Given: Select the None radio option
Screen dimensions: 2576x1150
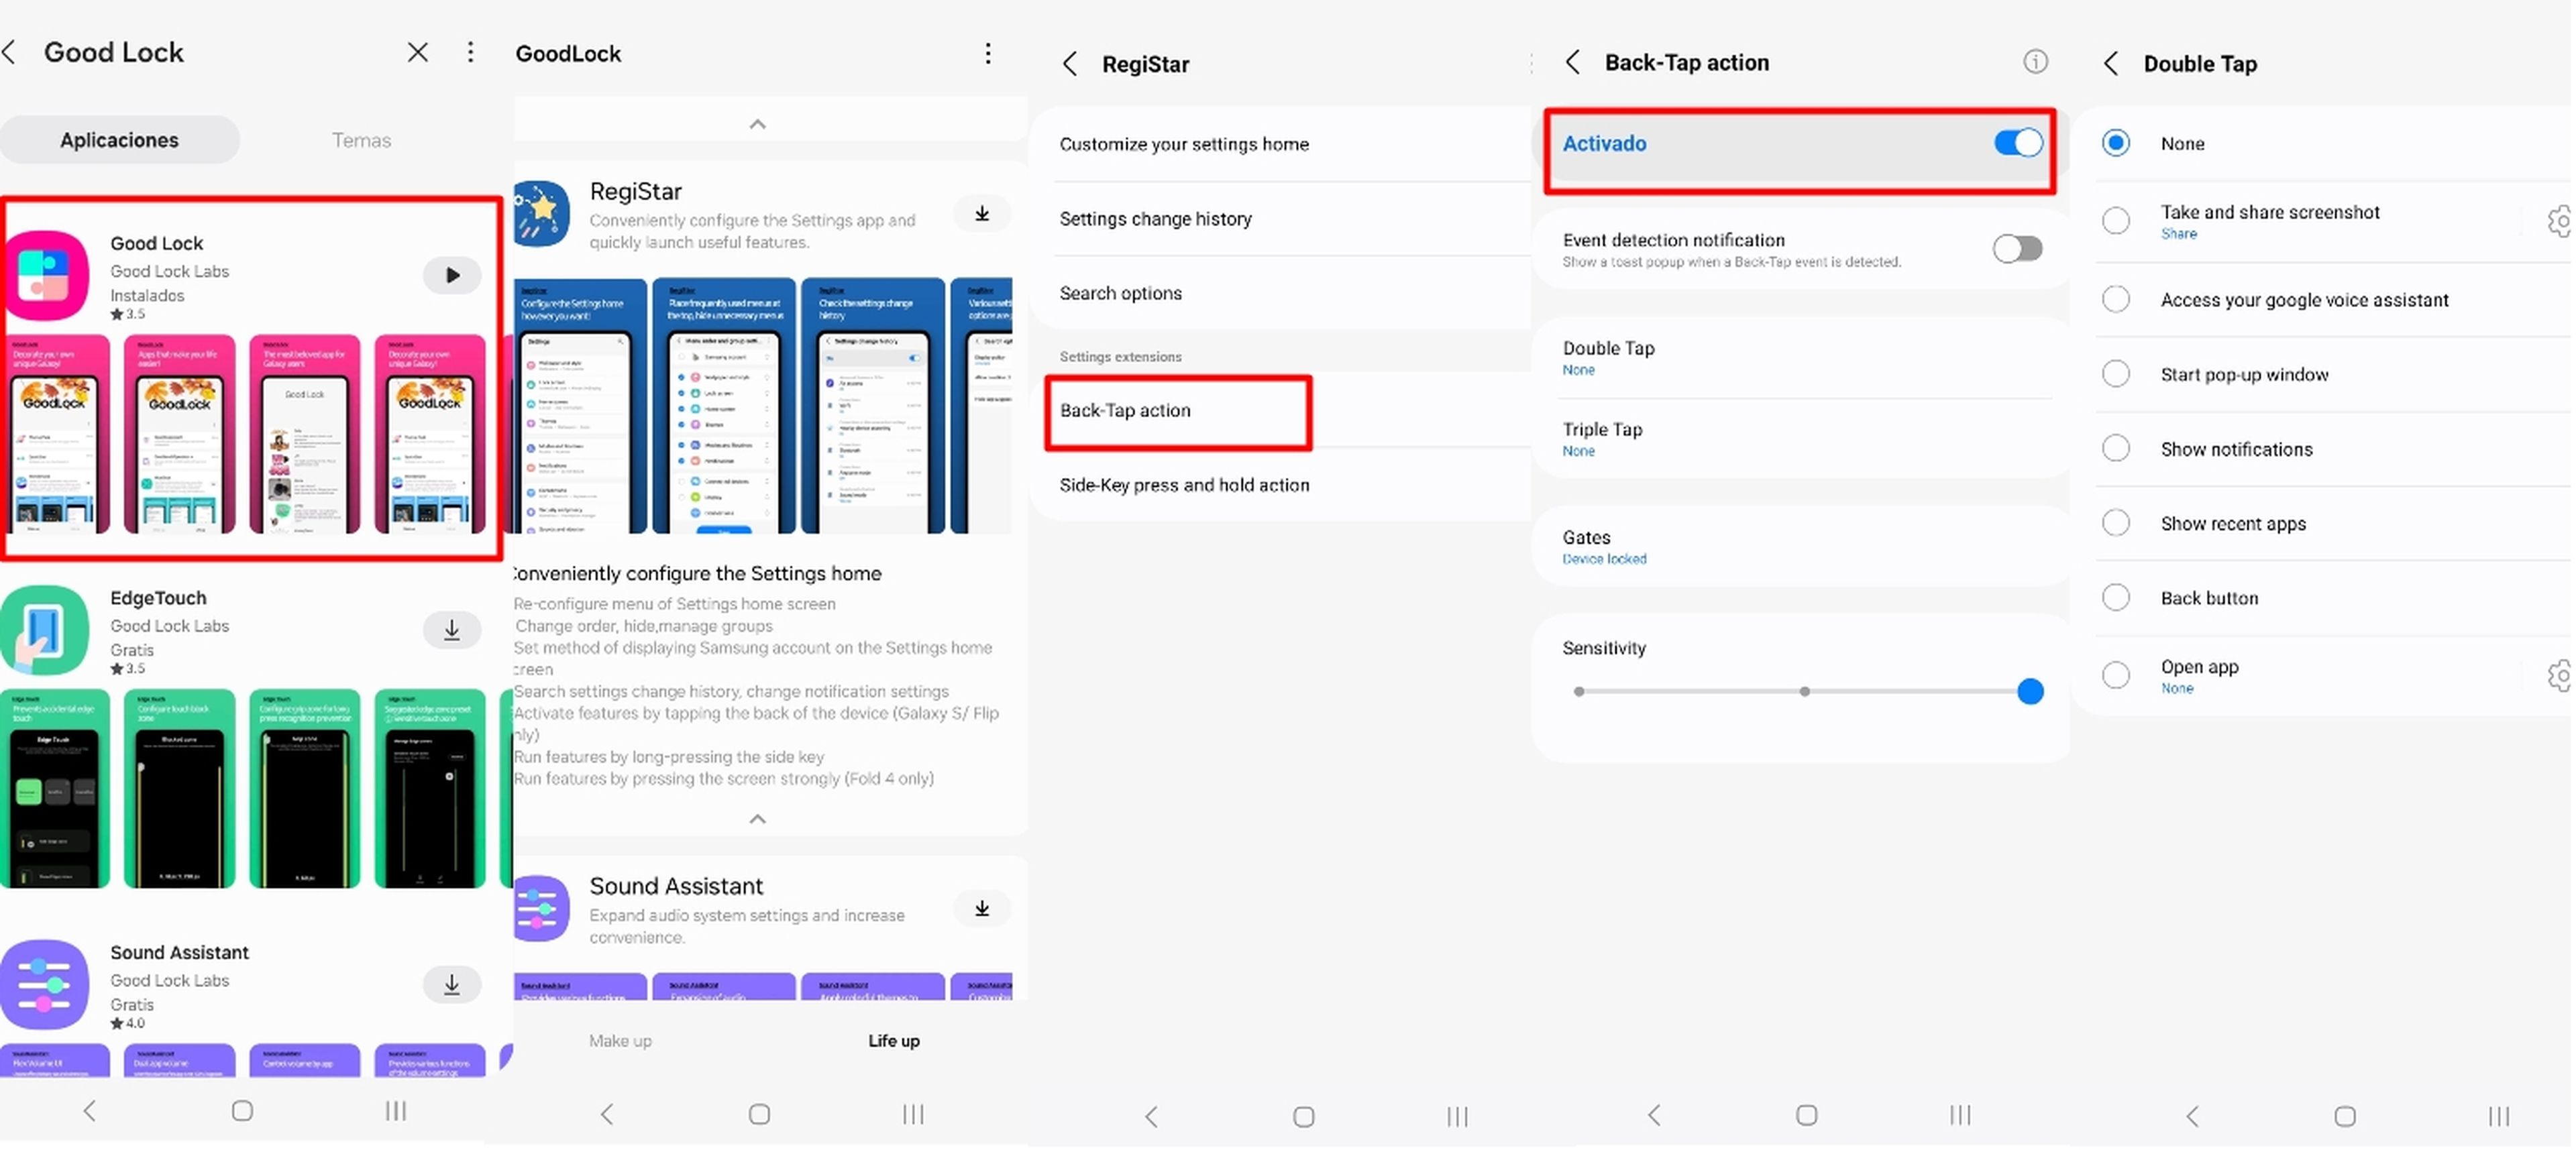Looking at the screenshot, I should [x=2116, y=143].
